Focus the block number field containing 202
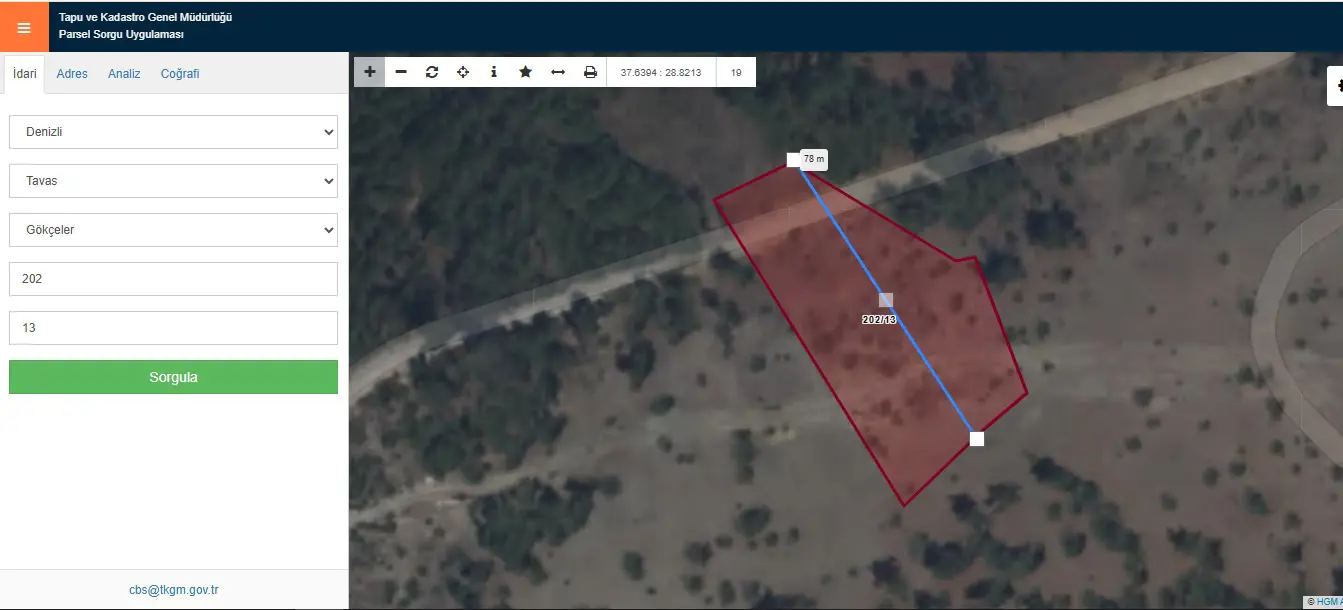Screen dimensions: 1343x610 click(x=173, y=279)
